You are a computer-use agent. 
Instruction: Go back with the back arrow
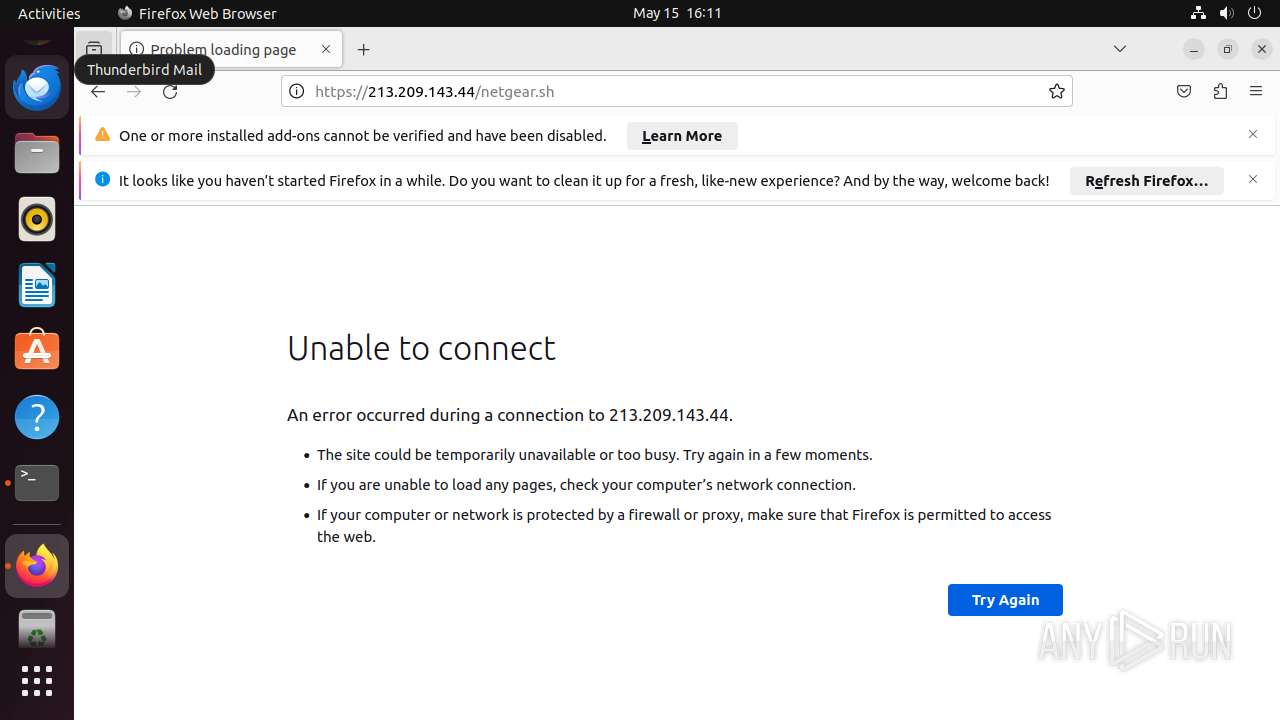coord(98,91)
